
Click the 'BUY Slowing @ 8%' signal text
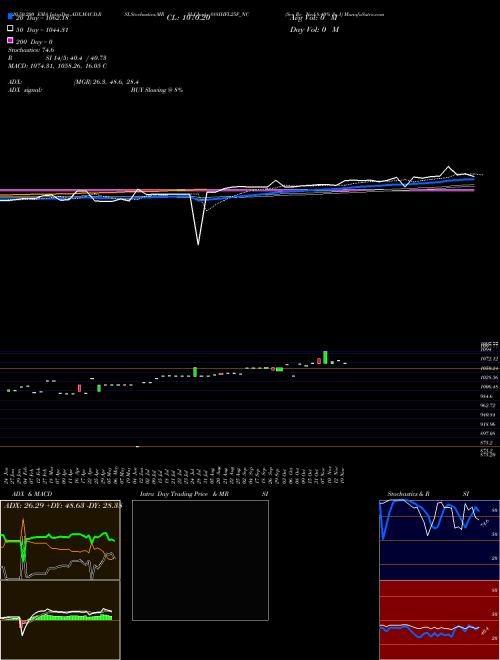tap(157, 90)
